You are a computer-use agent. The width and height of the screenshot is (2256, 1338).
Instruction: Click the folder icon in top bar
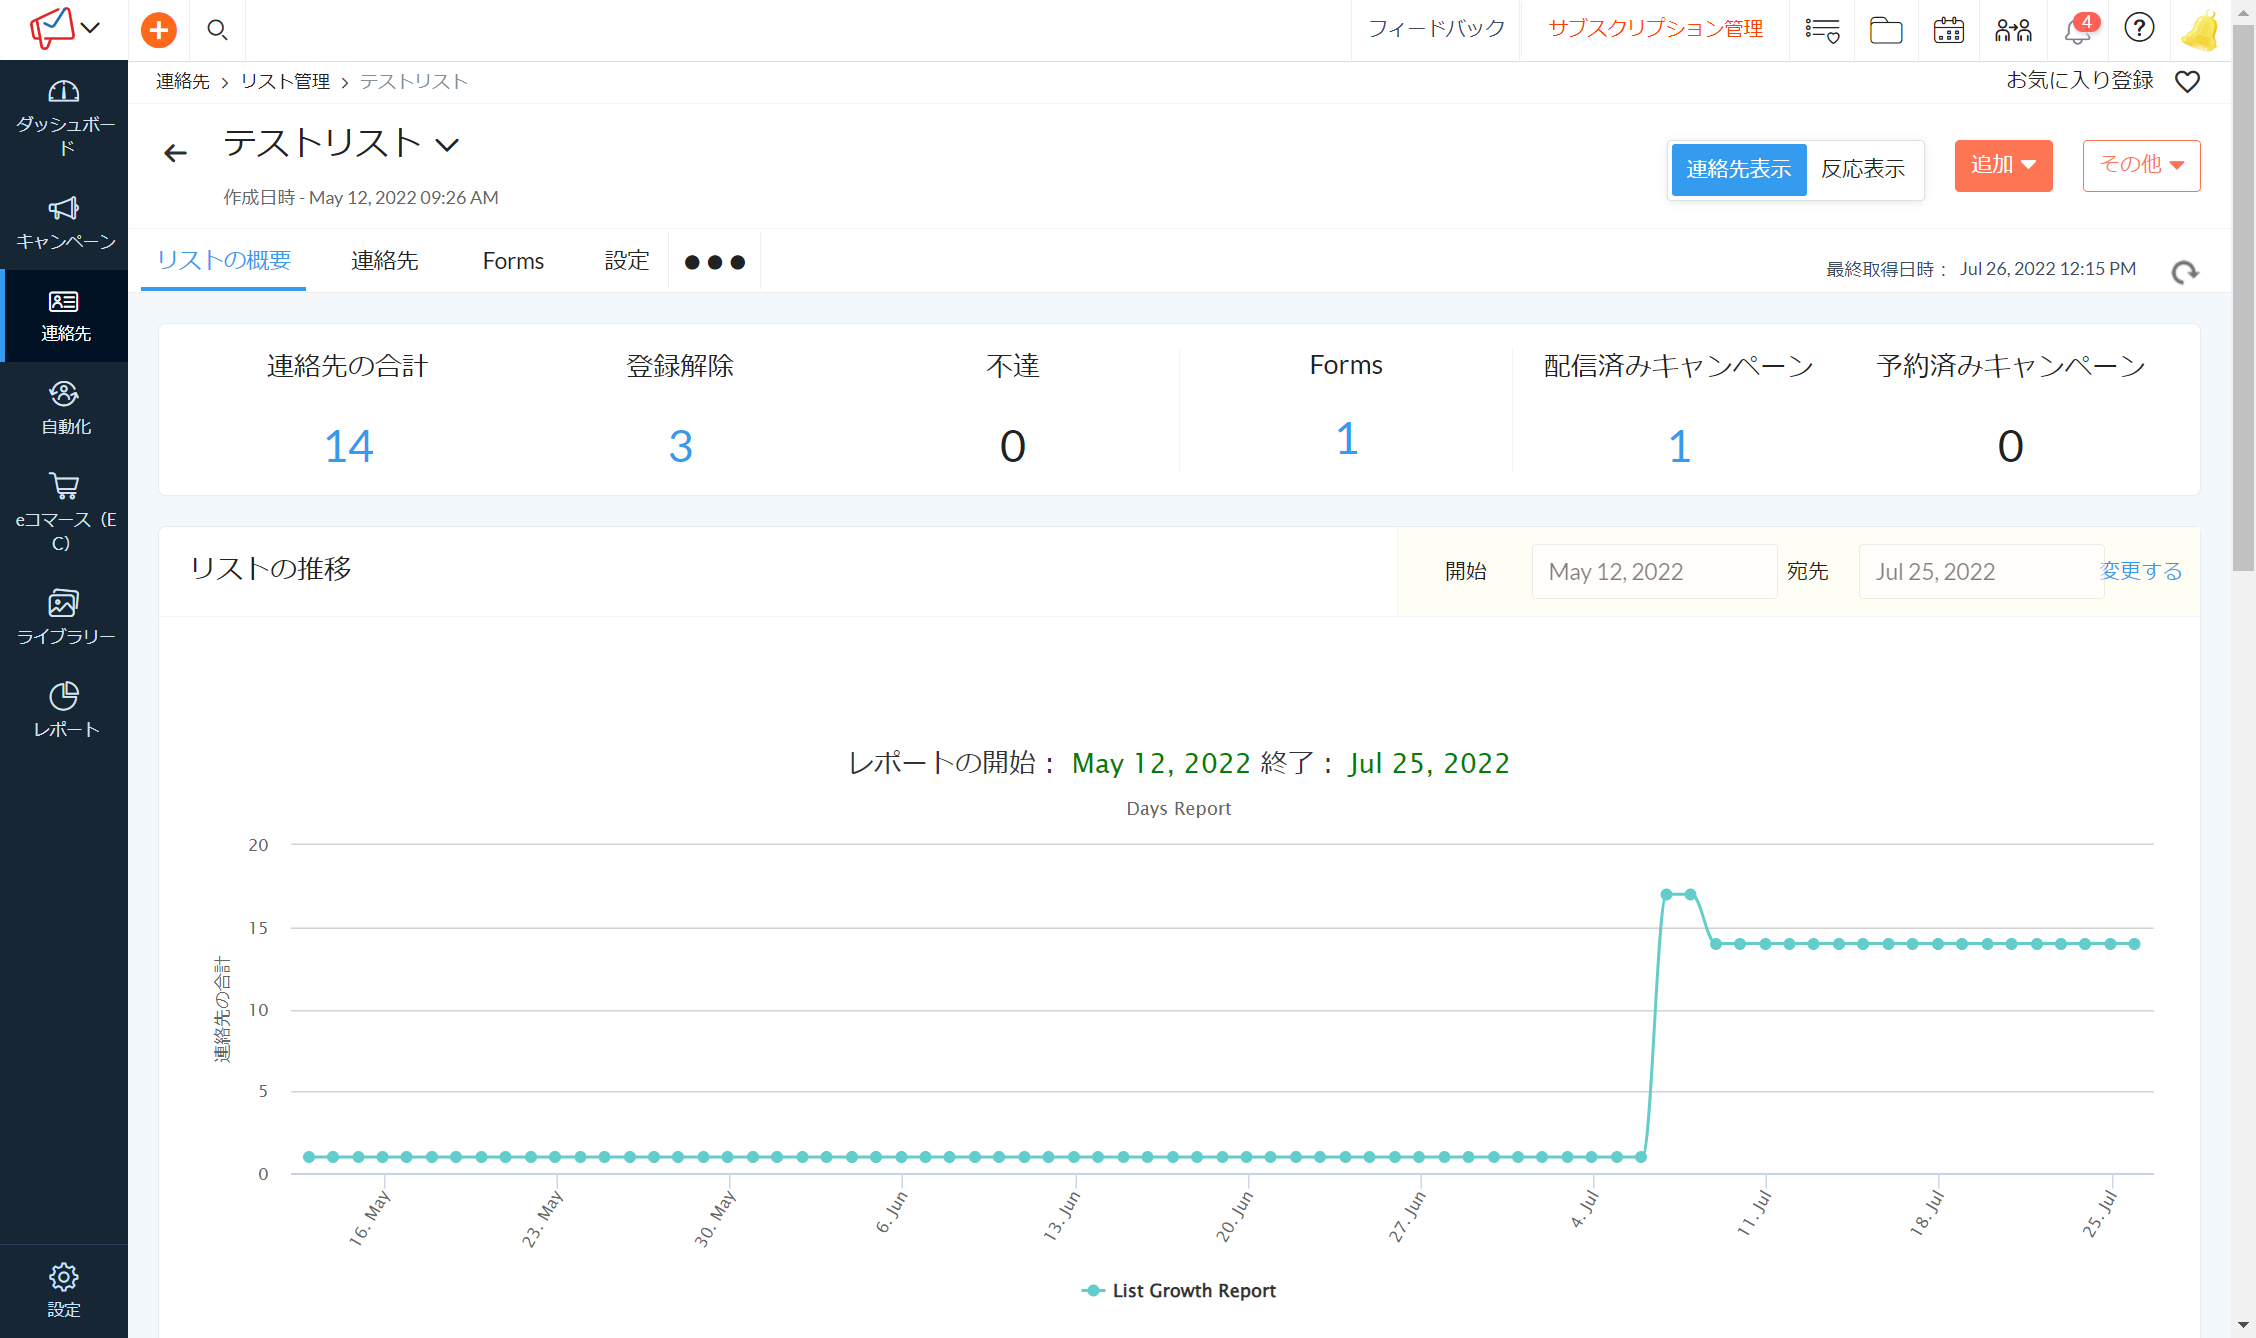pyautogui.click(x=1885, y=30)
